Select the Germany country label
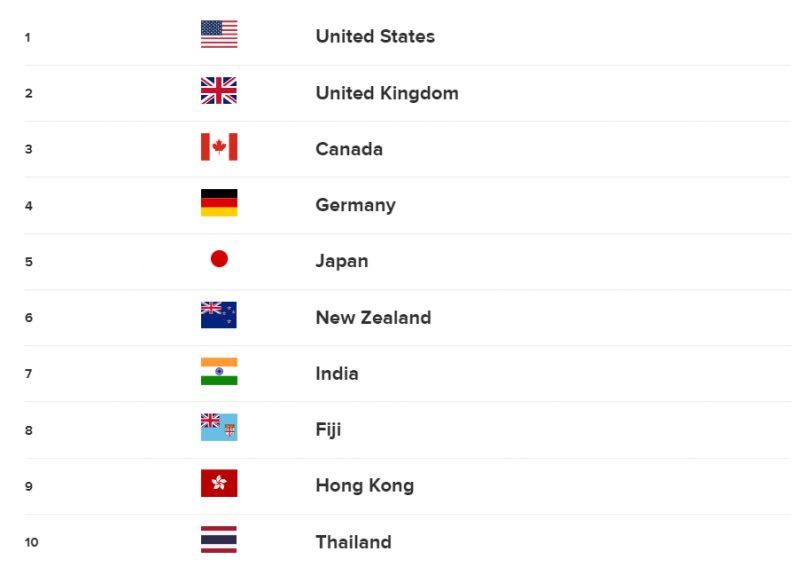Screen dimensions: 800x575 tap(356, 205)
